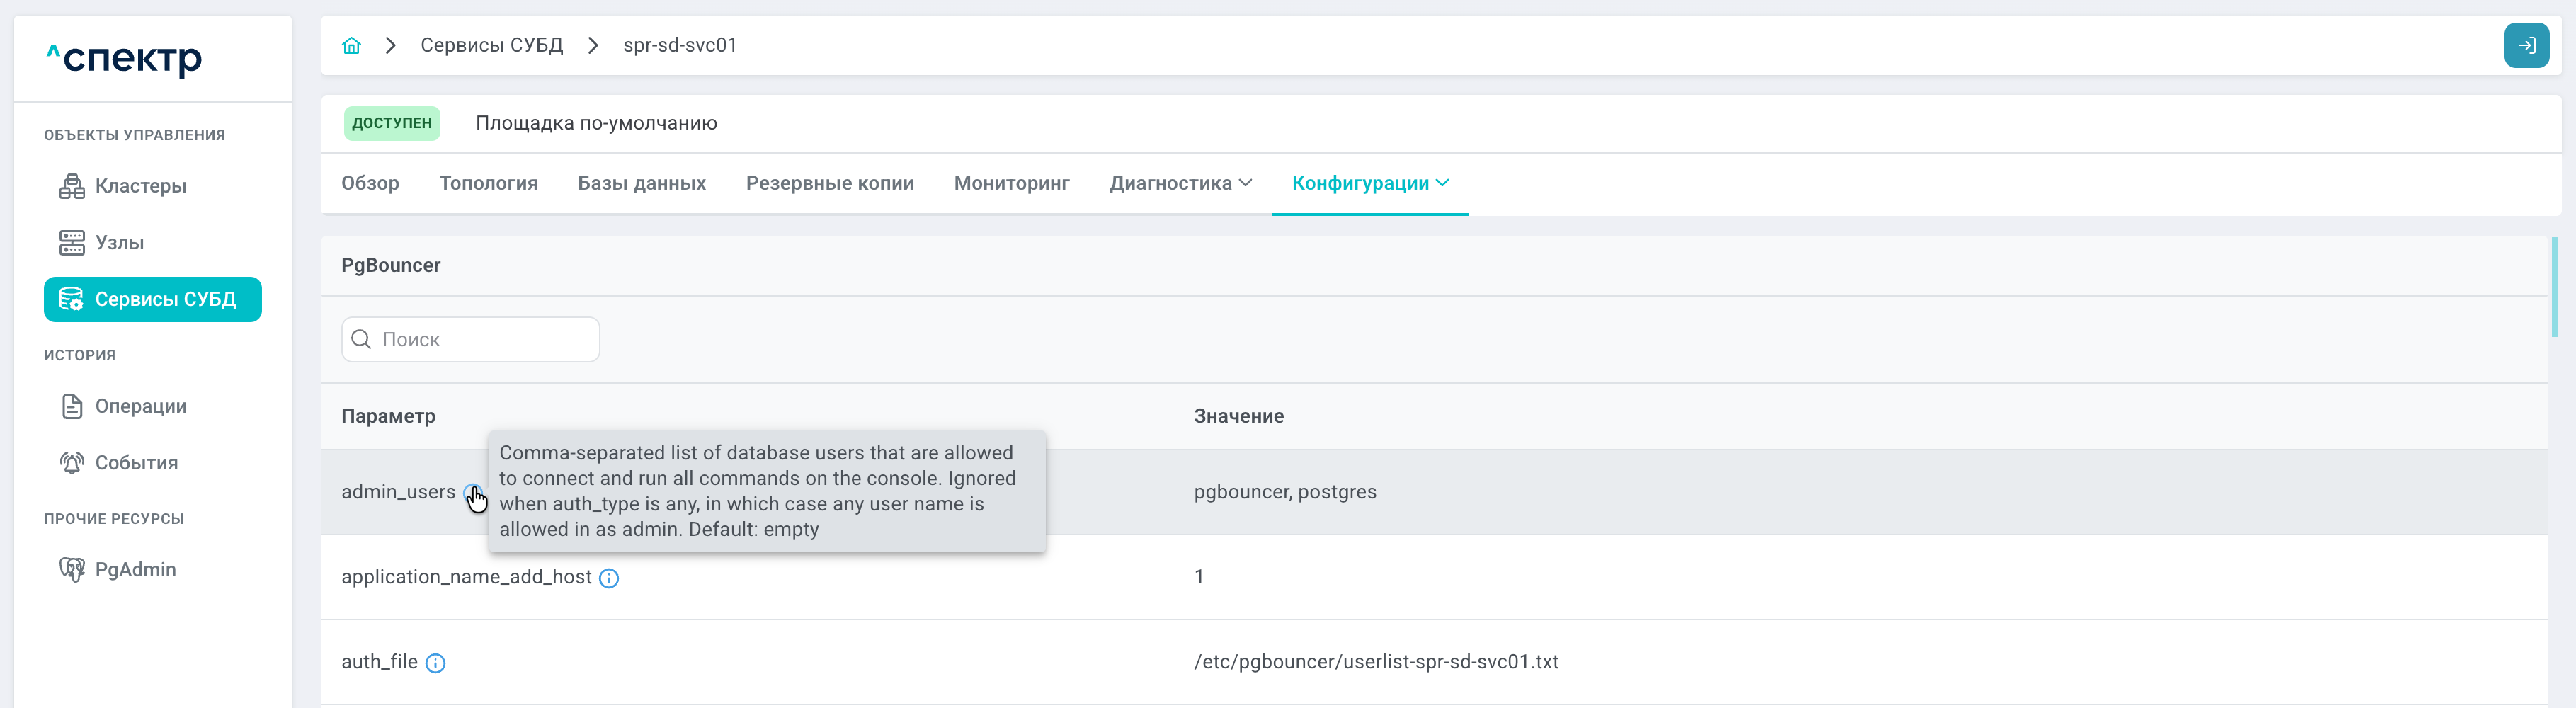Click Площадка по-умолчанию label
2576x708 pixels.
click(596, 123)
